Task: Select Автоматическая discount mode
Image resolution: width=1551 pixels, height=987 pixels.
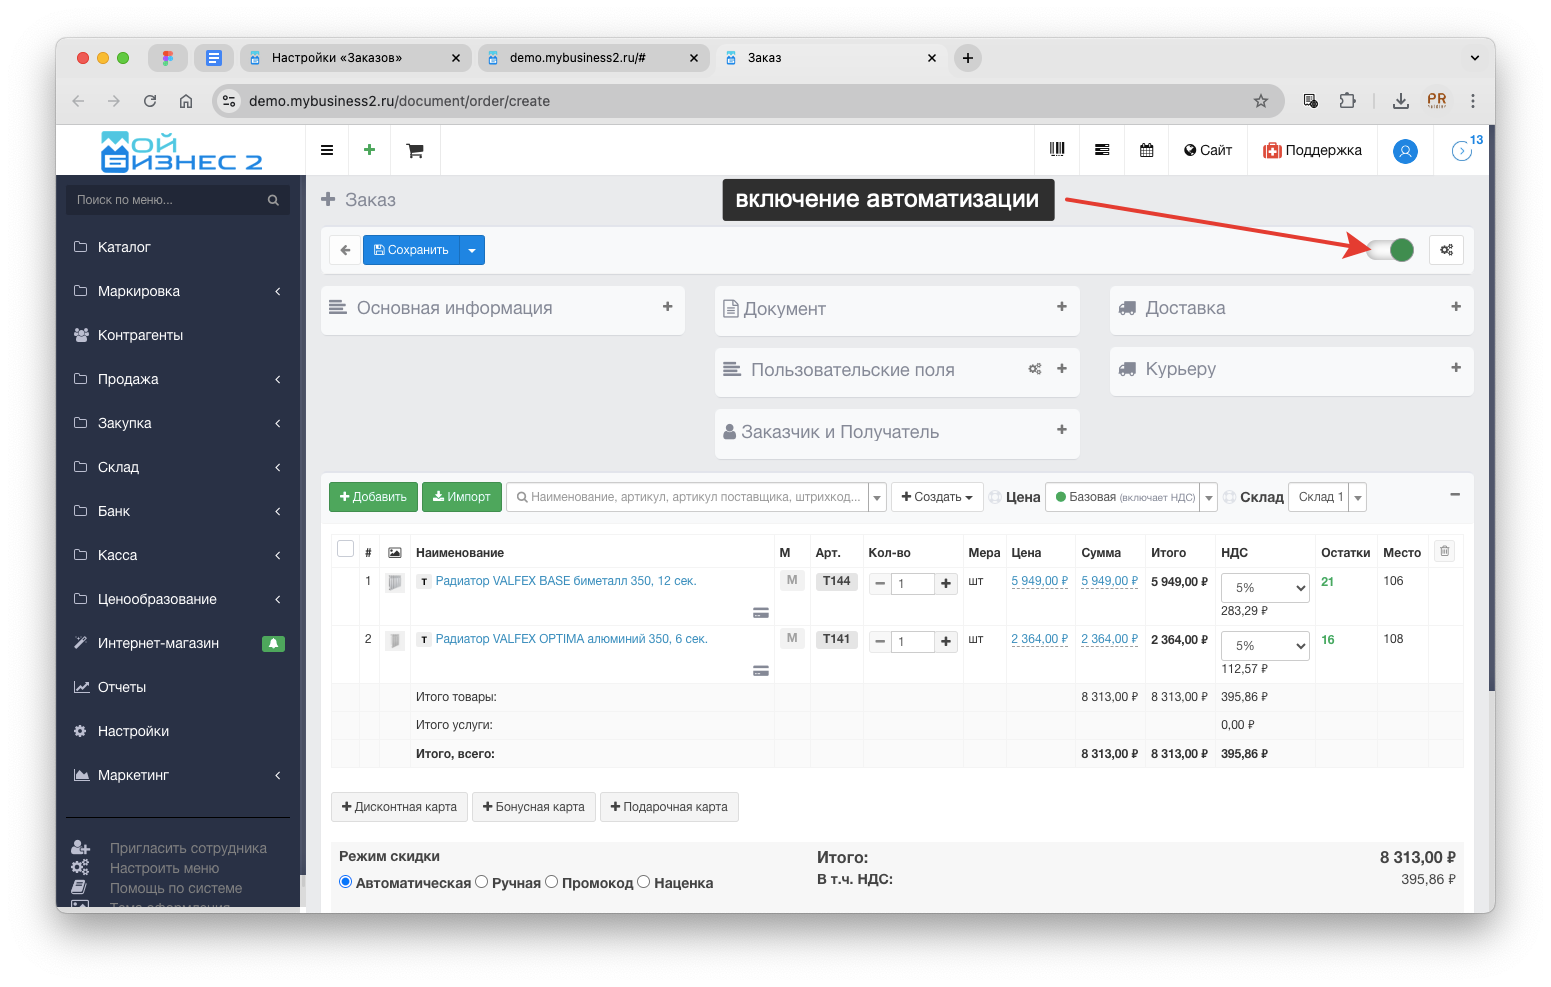Action: pyautogui.click(x=346, y=882)
